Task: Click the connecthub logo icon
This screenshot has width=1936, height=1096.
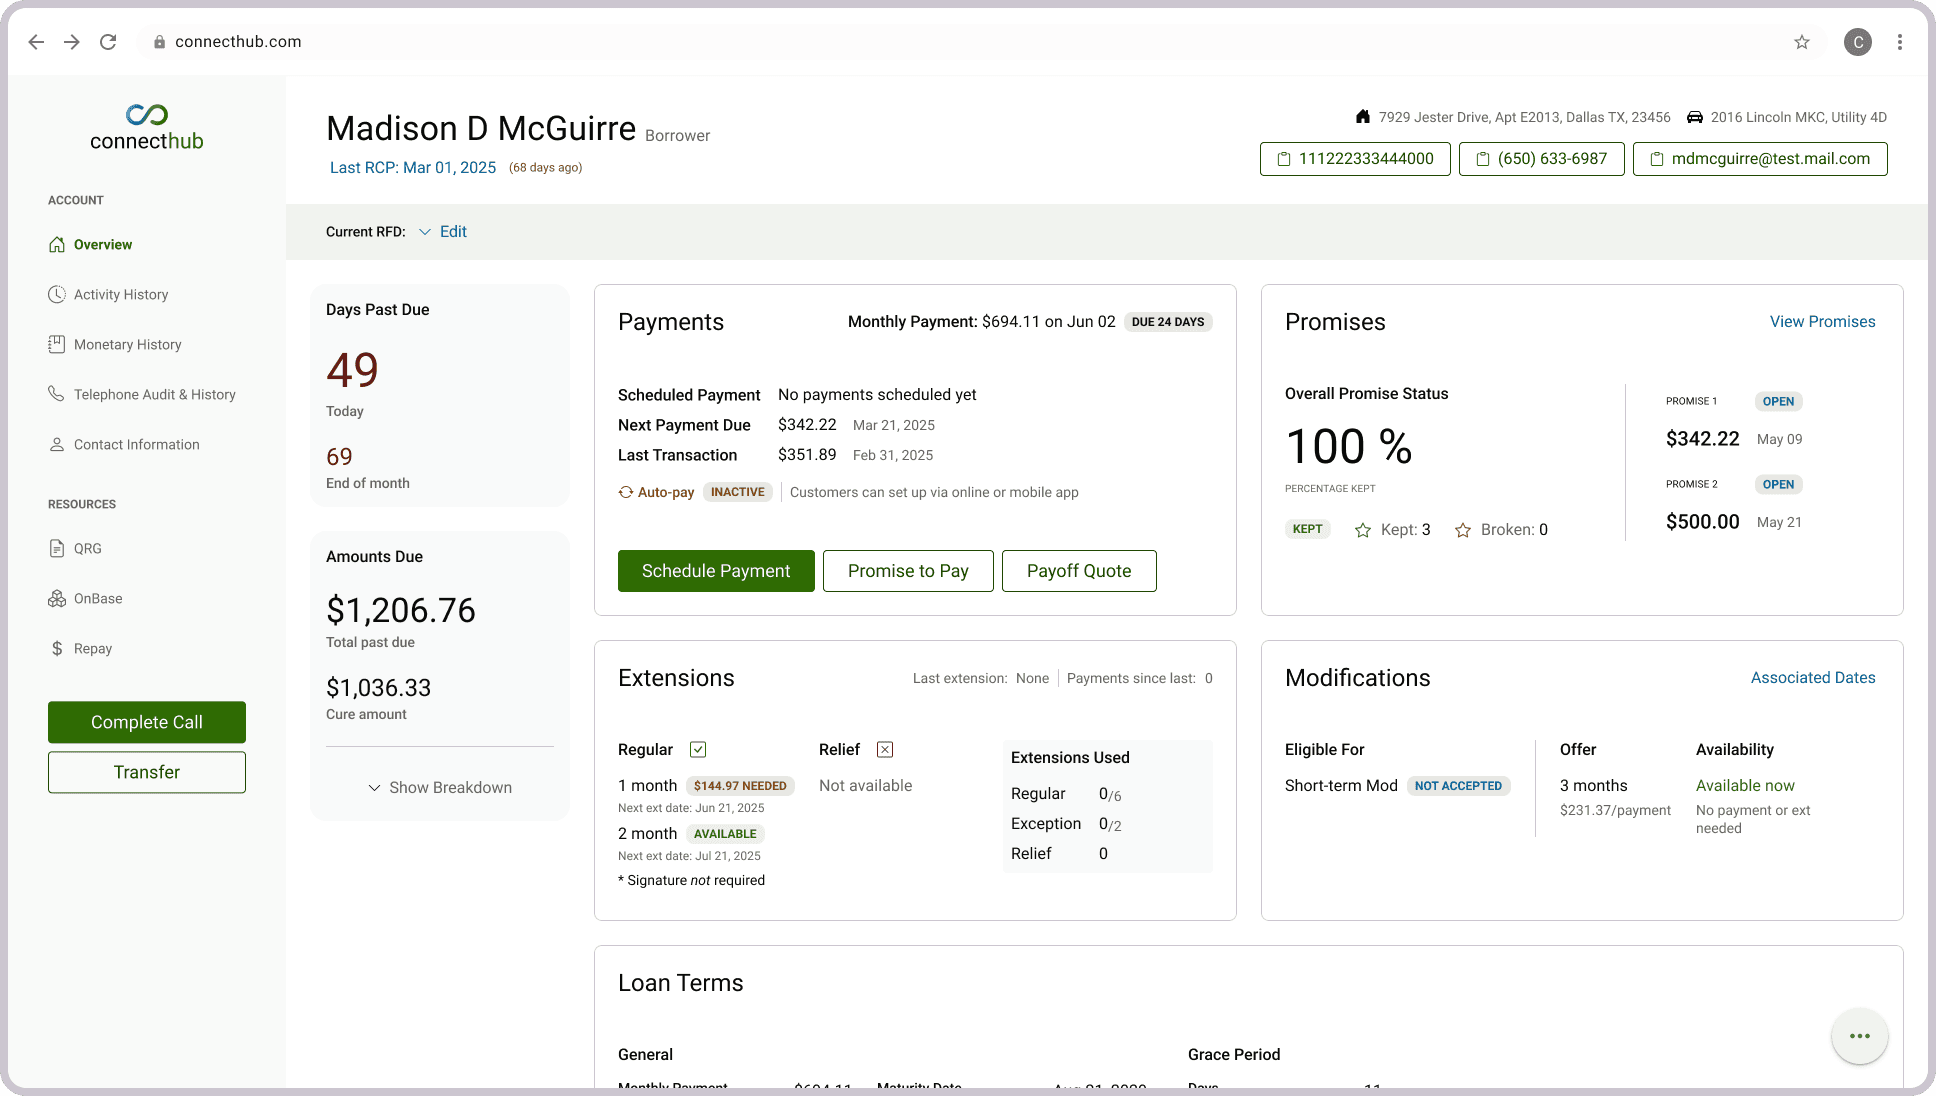Action: click(x=147, y=114)
